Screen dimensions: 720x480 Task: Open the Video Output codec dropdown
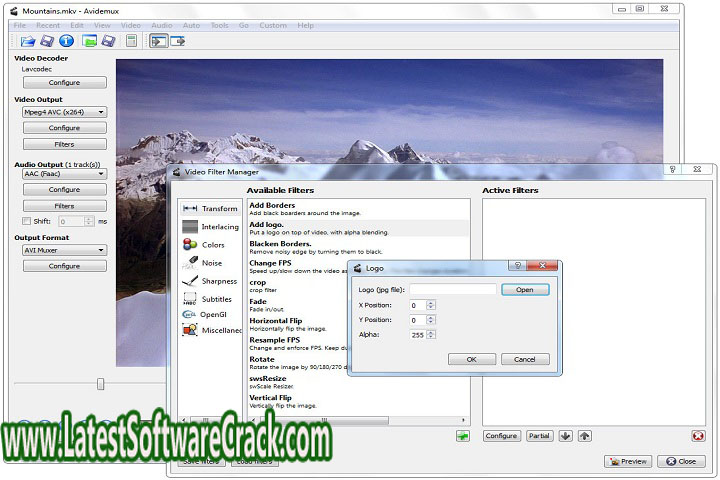[x=64, y=112]
